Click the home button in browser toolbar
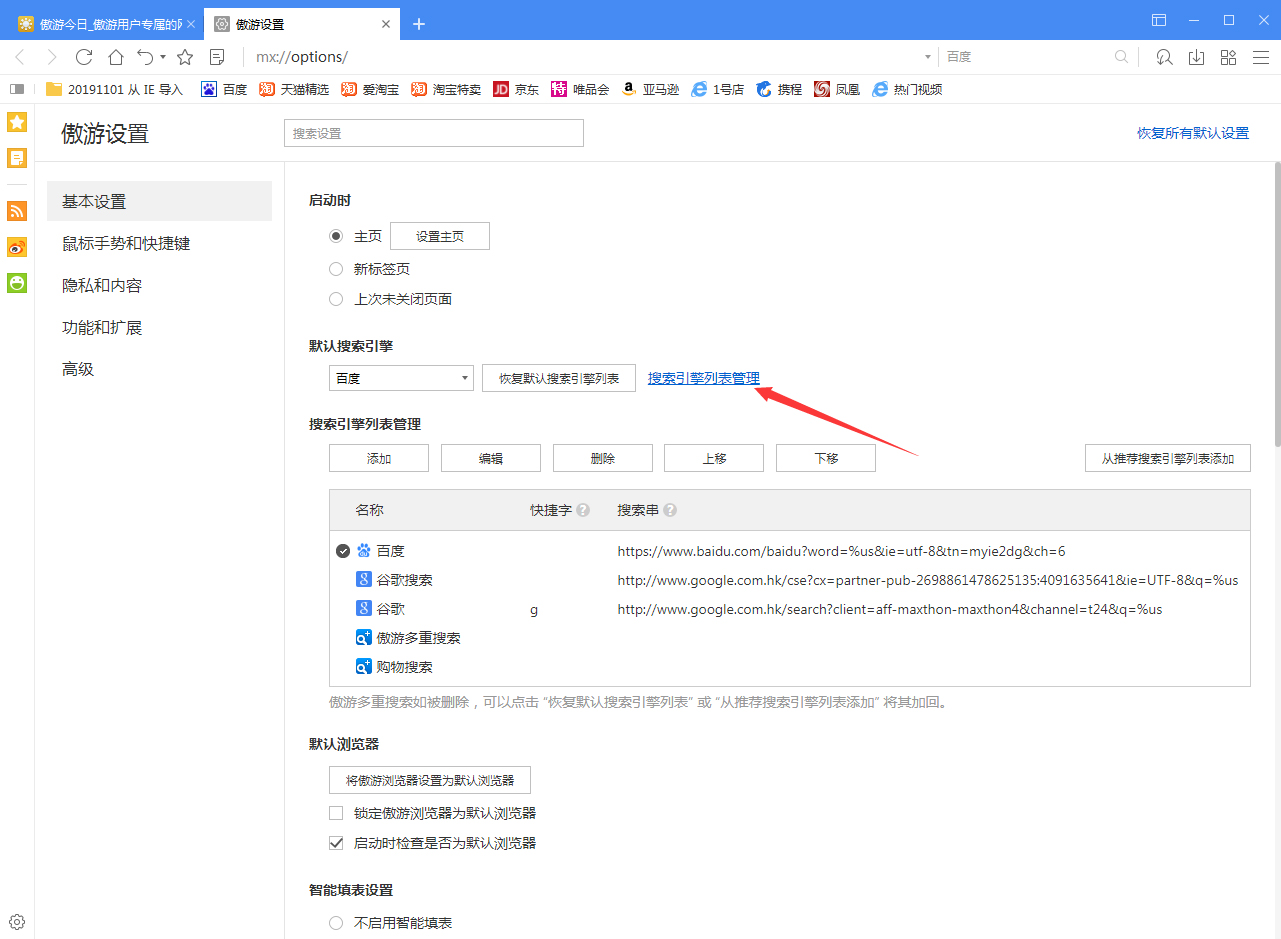 pyautogui.click(x=115, y=56)
